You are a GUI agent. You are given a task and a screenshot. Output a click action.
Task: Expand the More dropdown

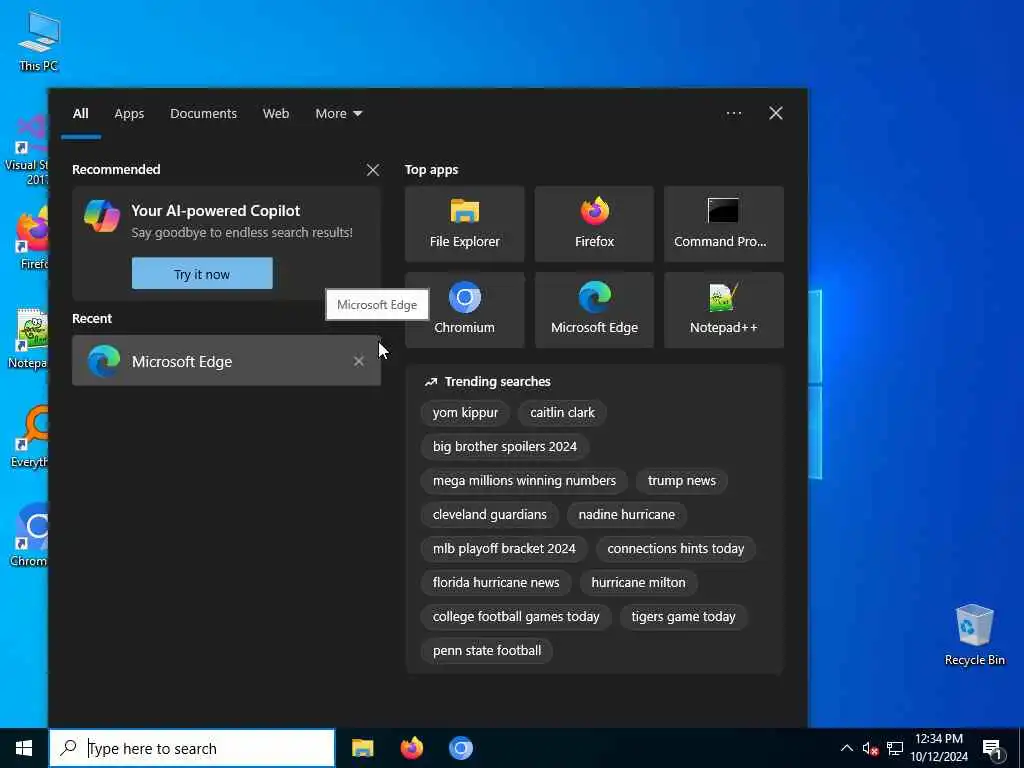point(338,114)
